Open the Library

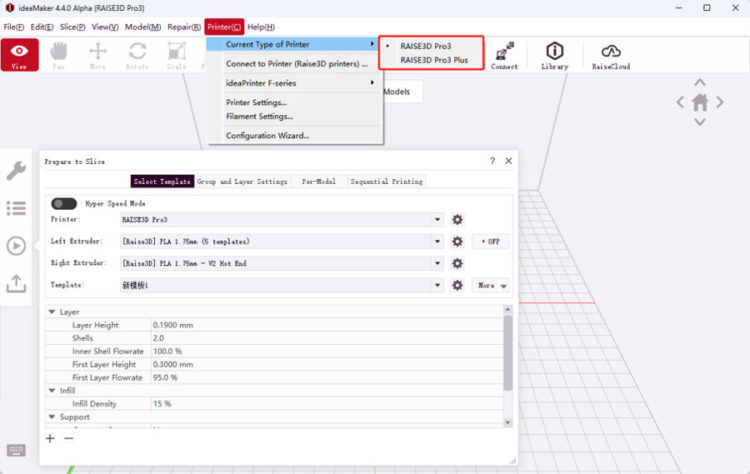point(554,55)
